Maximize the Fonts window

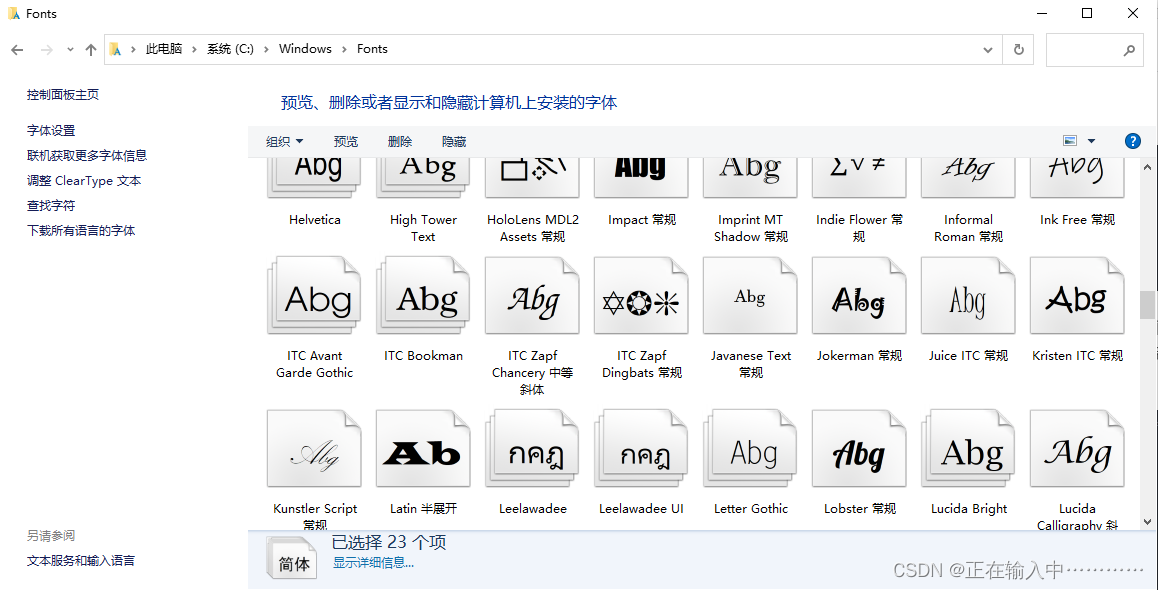click(1087, 13)
